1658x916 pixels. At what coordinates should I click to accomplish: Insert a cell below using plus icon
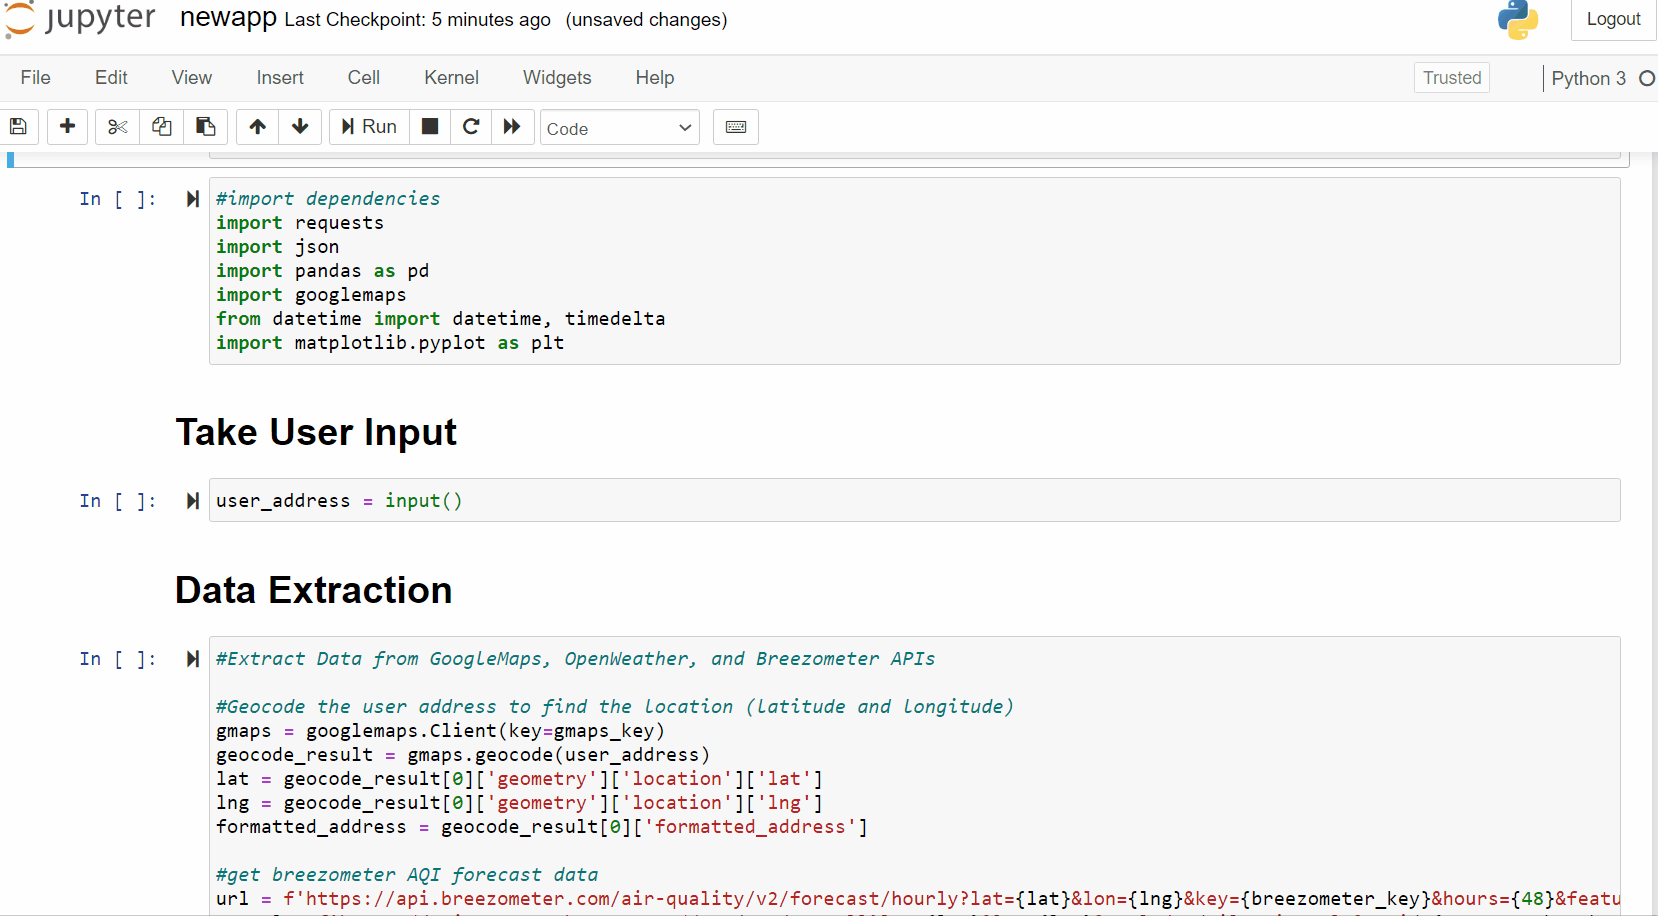pos(67,127)
